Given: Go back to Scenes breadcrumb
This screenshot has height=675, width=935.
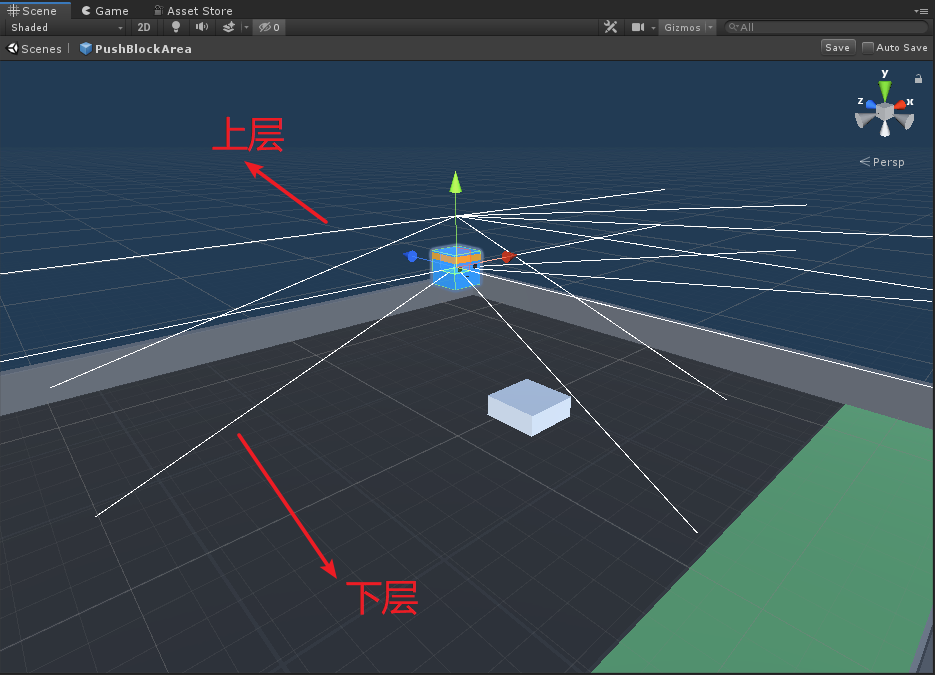Looking at the screenshot, I should click(x=34, y=49).
